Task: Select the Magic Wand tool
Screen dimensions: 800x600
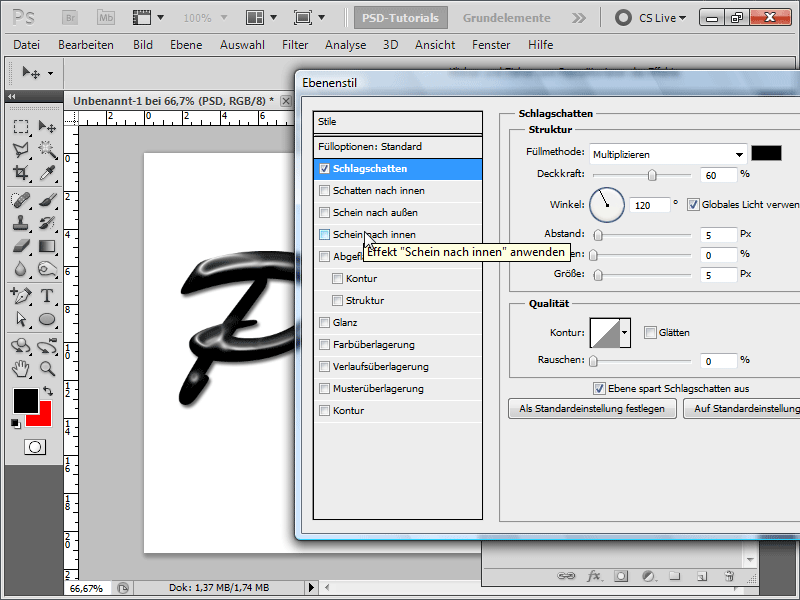Action: (x=47, y=149)
